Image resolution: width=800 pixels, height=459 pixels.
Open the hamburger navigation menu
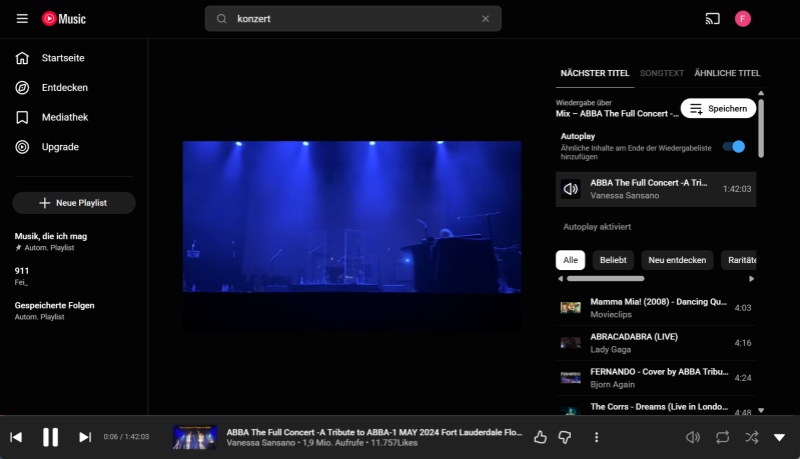22,19
